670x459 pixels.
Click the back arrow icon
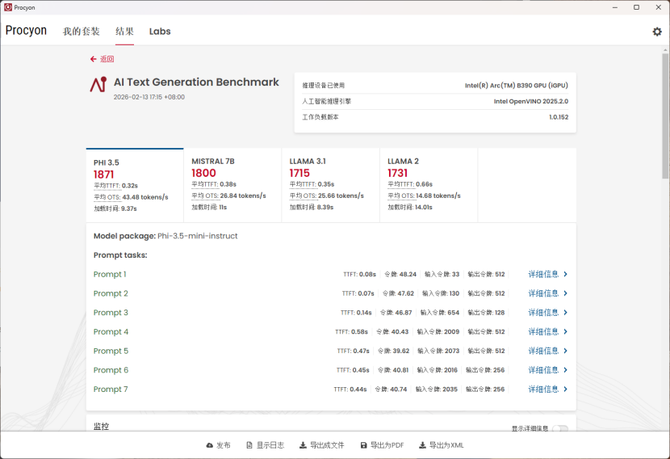pyautogui.click(x=94, y=59)
